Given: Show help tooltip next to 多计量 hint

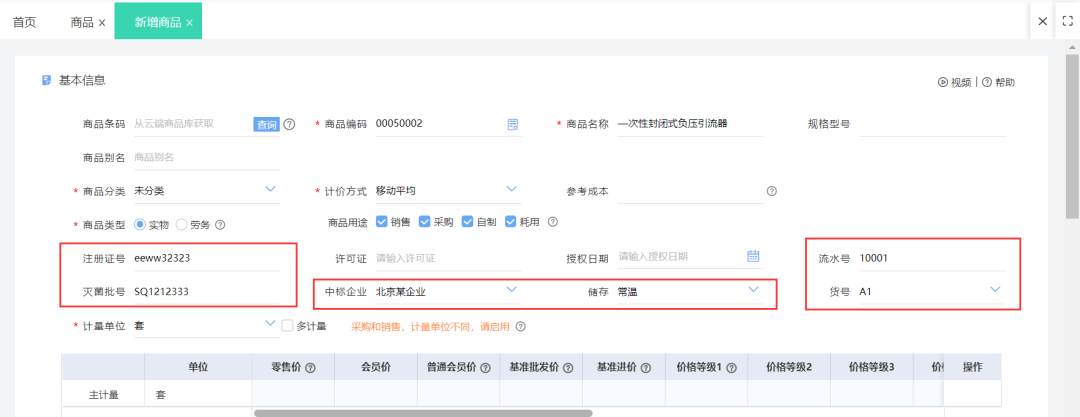Looking at the screenshot, I should pyautogui.click(x=521, y=327).
